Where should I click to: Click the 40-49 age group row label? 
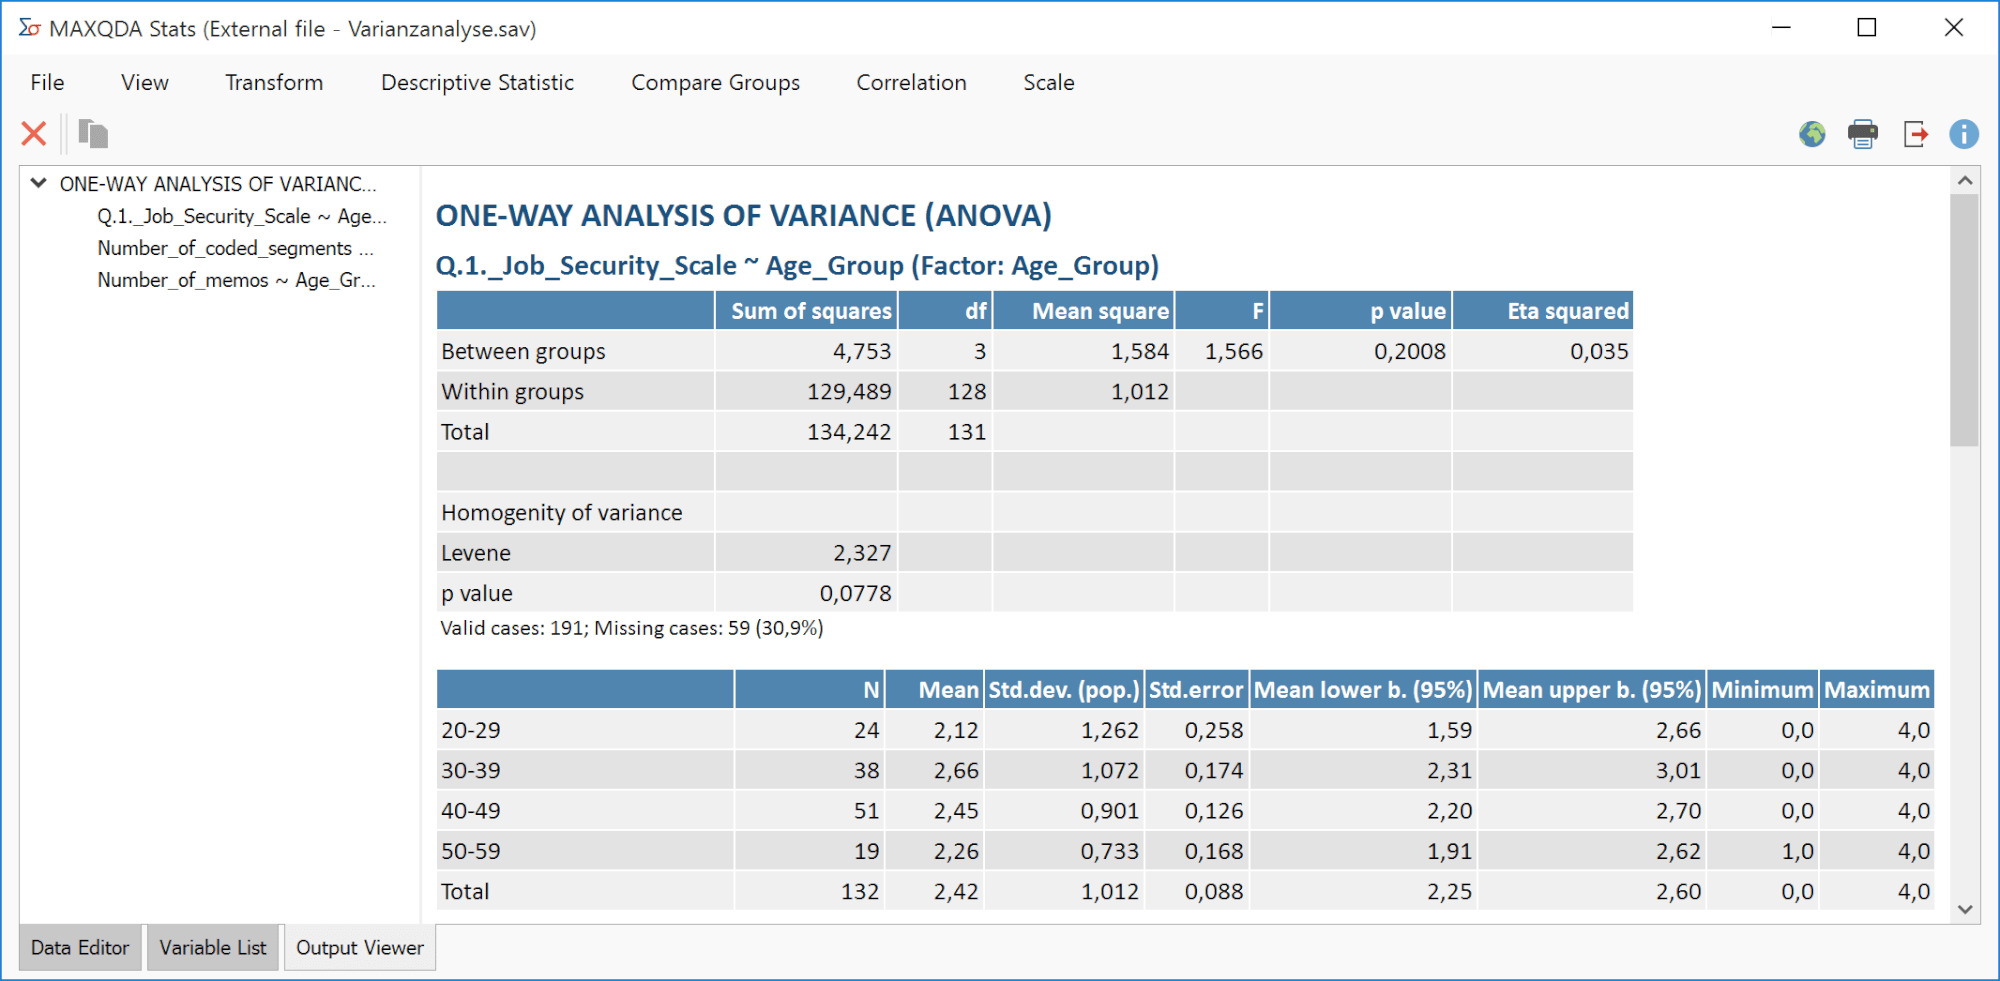pos(471,810)
